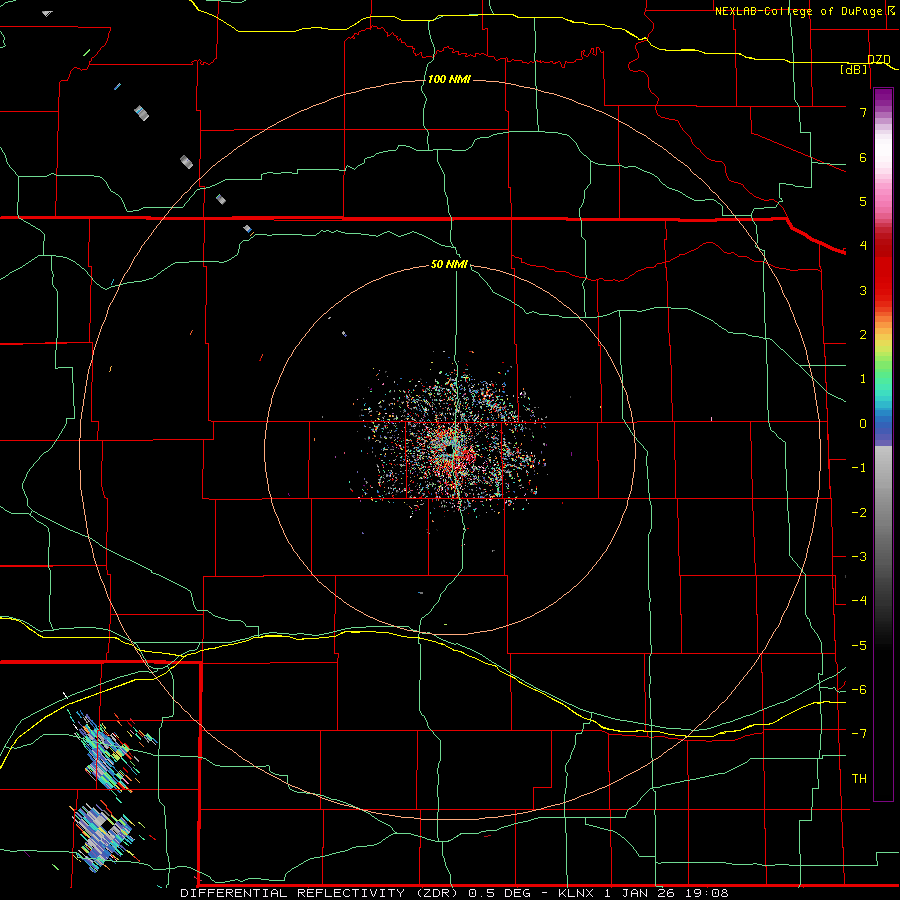Click the -1 value on the scale
The width and height of the screenshot is (900, 900).
tap(859, 468)
